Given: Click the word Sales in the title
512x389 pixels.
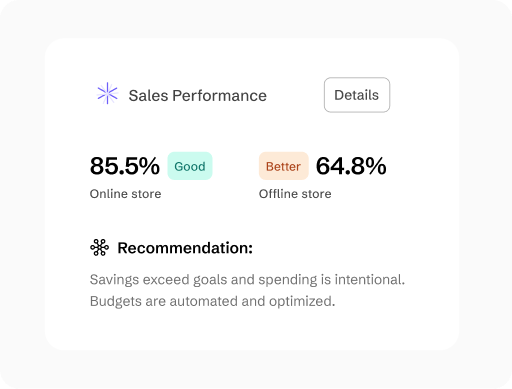Looking at the screenshot, I should click(148, 96).
